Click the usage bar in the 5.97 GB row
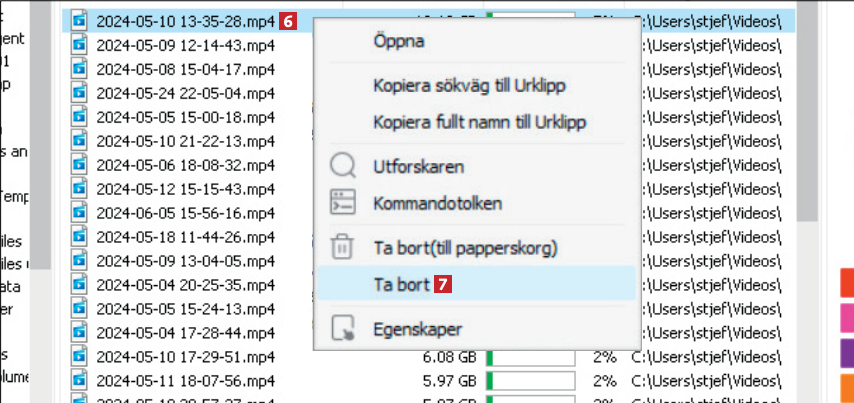This screenshot has width=854, height=403. (530, 381)
